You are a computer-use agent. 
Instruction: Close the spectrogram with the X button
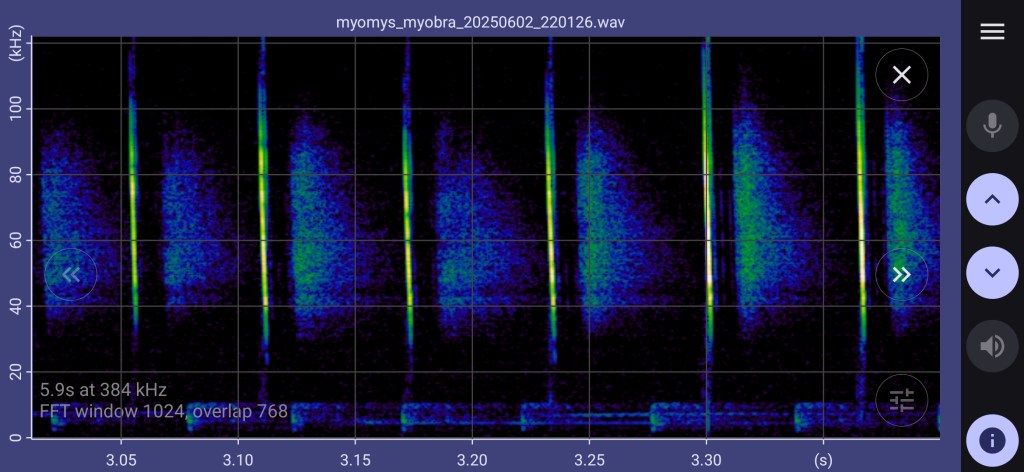[901, 75]
